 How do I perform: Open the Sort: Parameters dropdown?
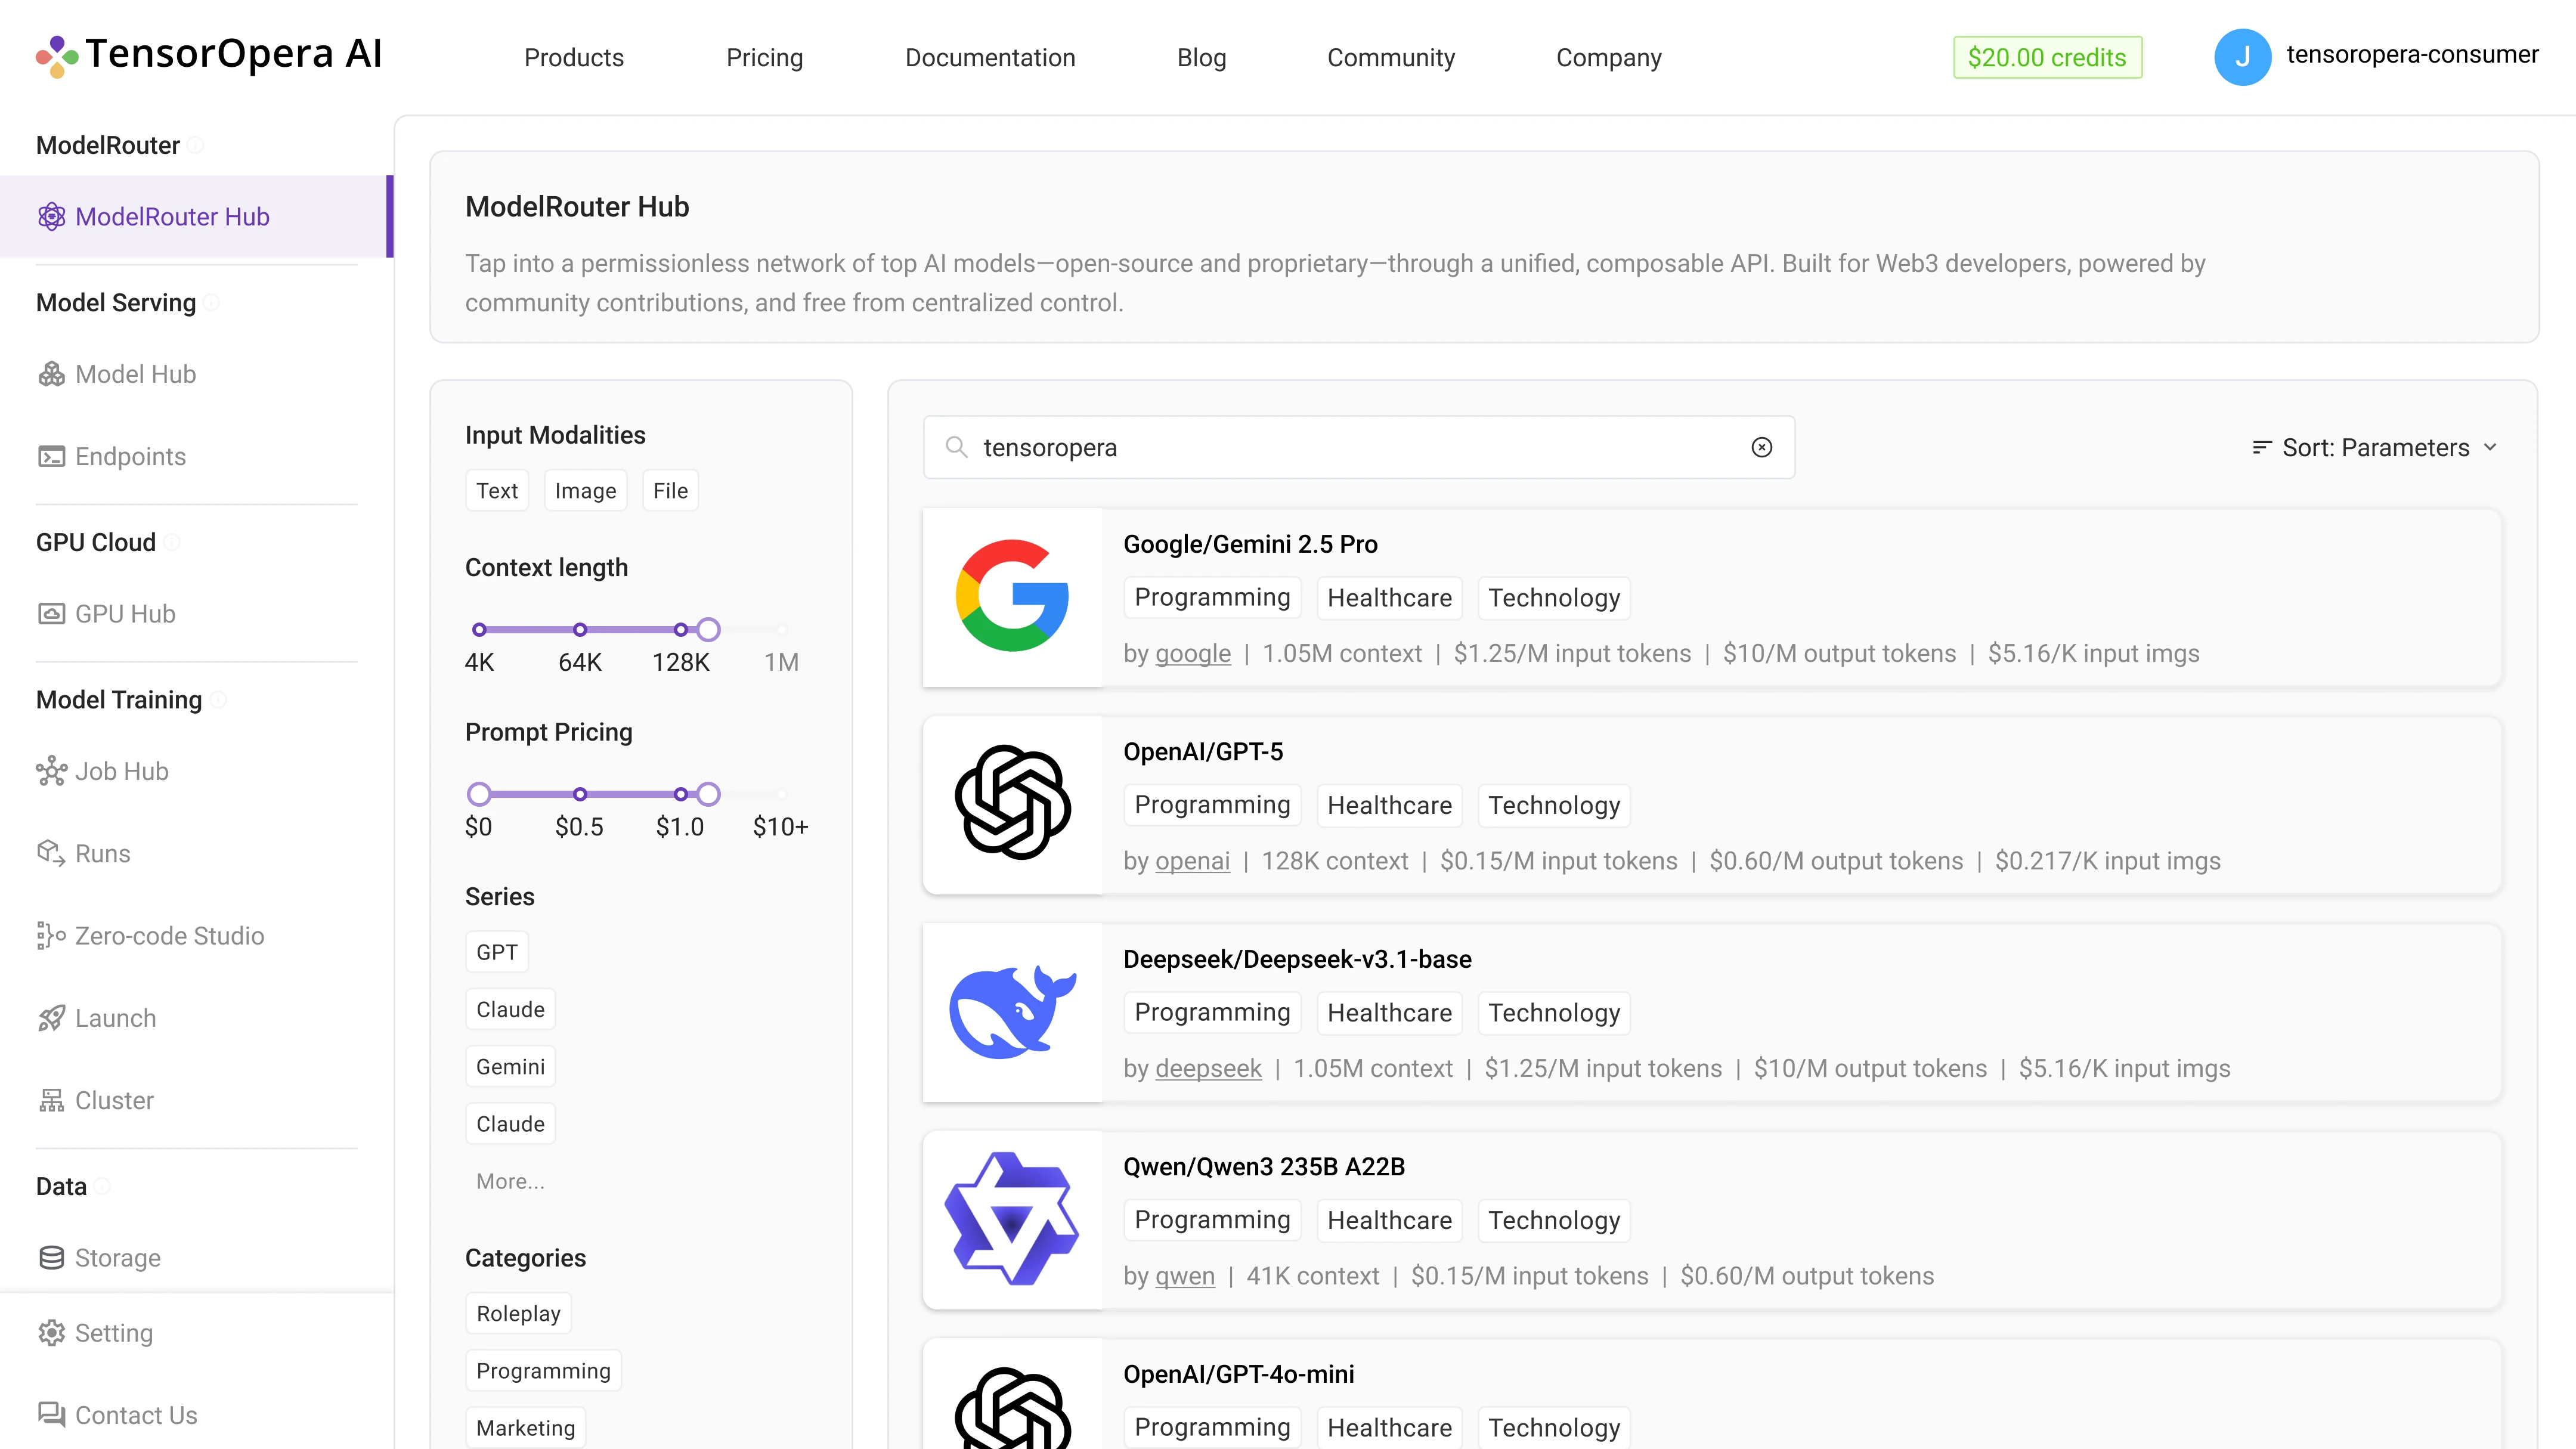[2374, 447]
